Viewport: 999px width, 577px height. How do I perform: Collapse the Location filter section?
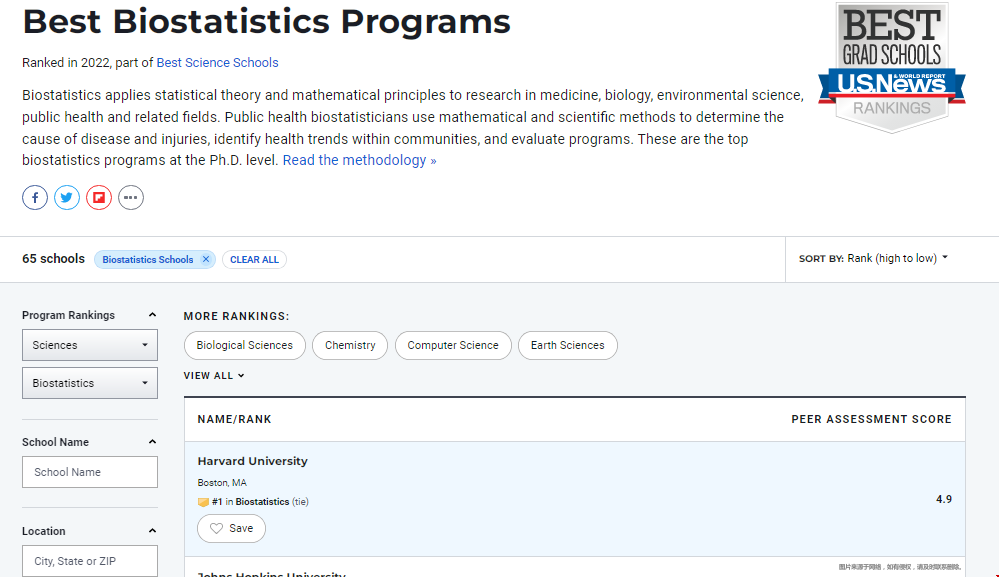pos(152,531)
